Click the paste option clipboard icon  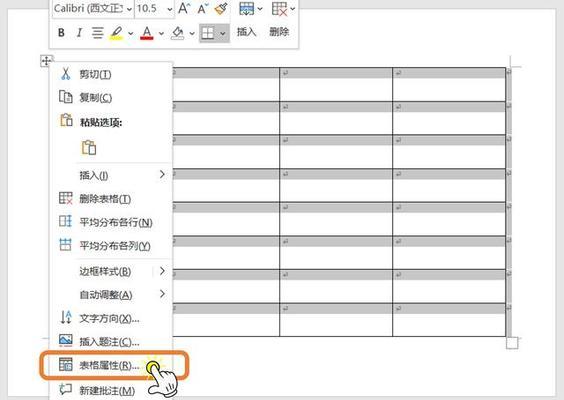pos(89,147)
